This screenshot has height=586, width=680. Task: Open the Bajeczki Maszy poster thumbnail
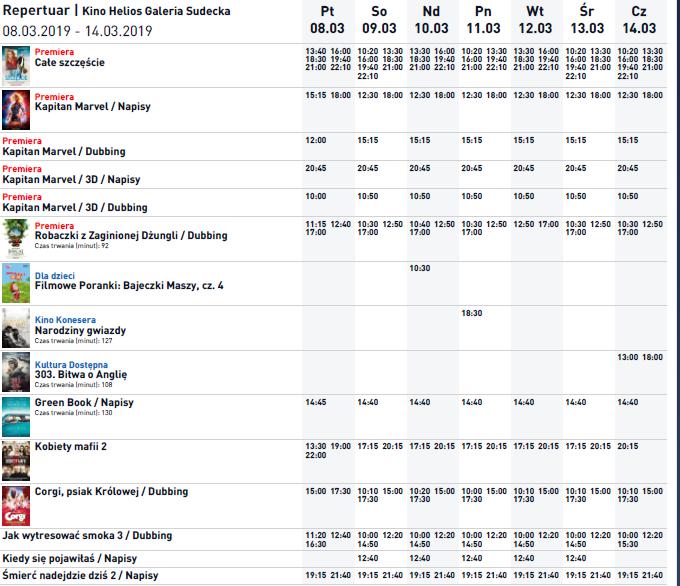tap(16, 283)
